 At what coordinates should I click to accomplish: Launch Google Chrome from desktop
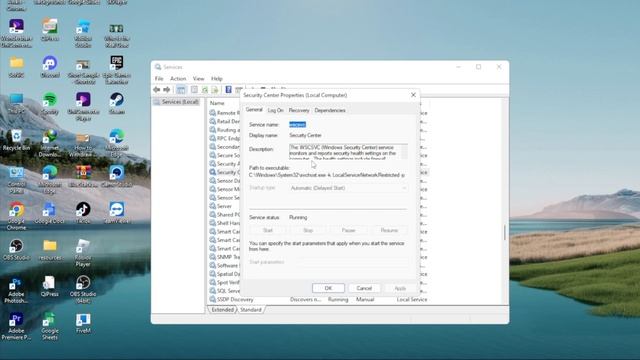pyautogui.click(x=16, y=216)
